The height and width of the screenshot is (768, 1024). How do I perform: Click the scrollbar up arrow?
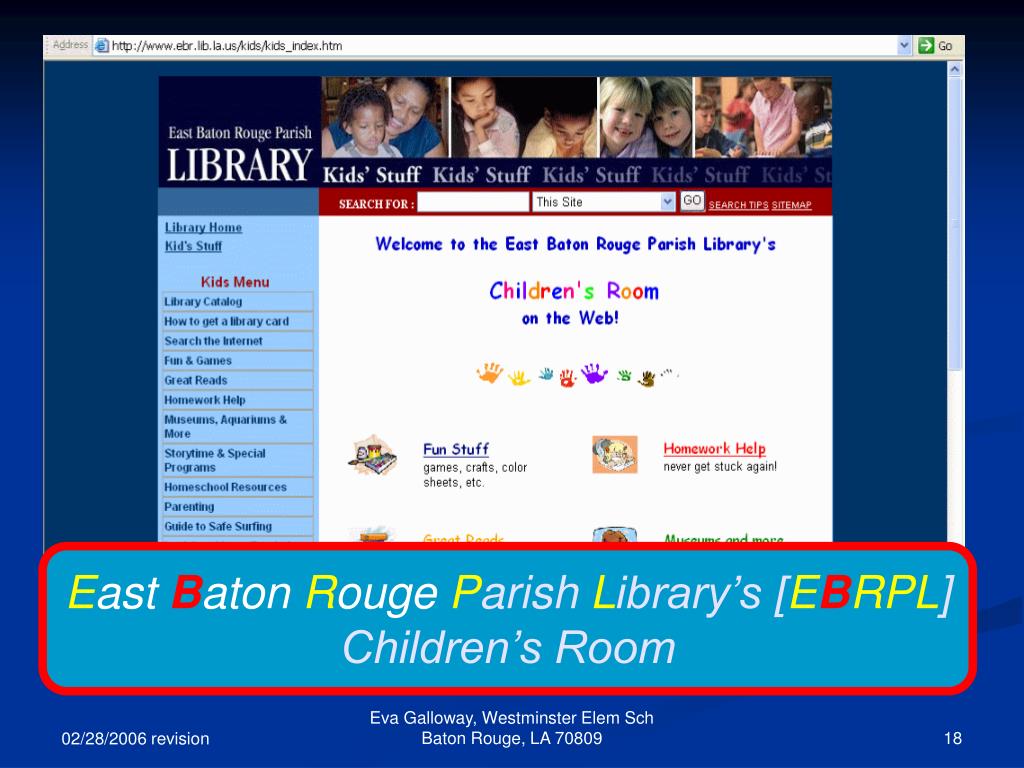[x=955, y=69]
